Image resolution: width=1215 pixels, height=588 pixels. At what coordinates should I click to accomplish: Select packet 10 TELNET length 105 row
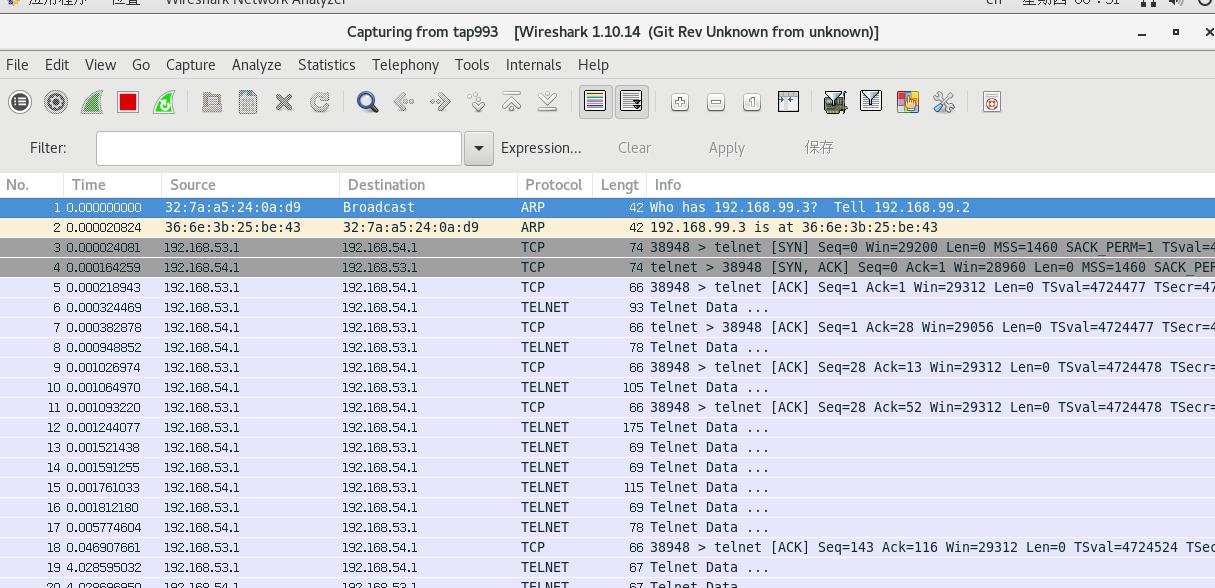click(607, 387)
